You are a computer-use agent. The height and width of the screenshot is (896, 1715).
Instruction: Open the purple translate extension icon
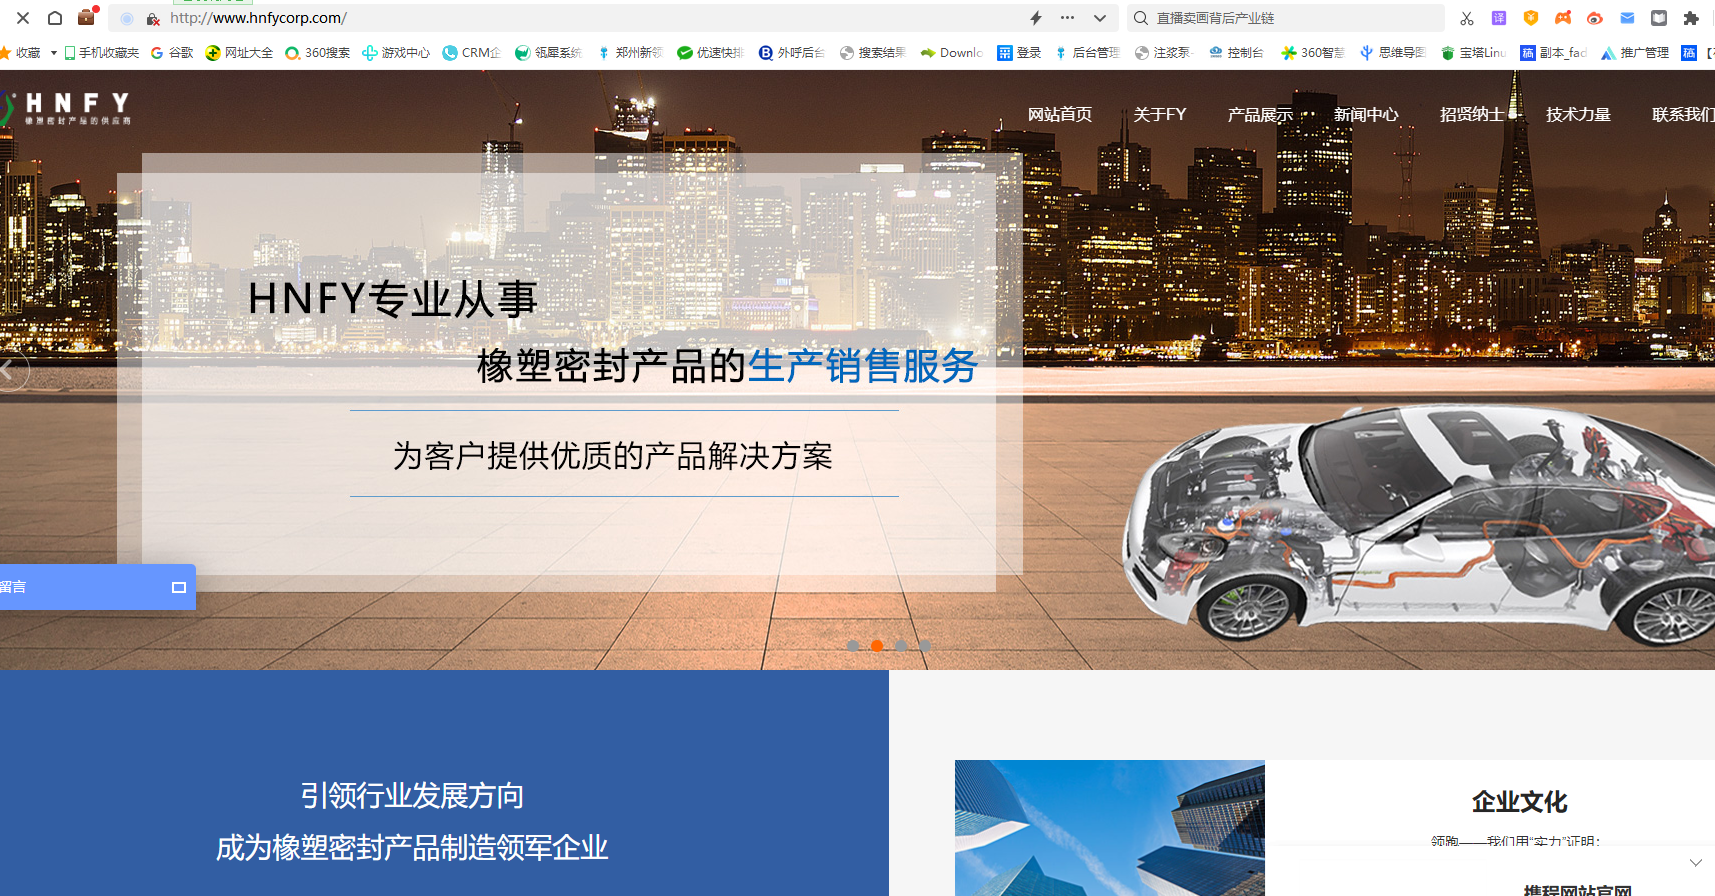1499,18
